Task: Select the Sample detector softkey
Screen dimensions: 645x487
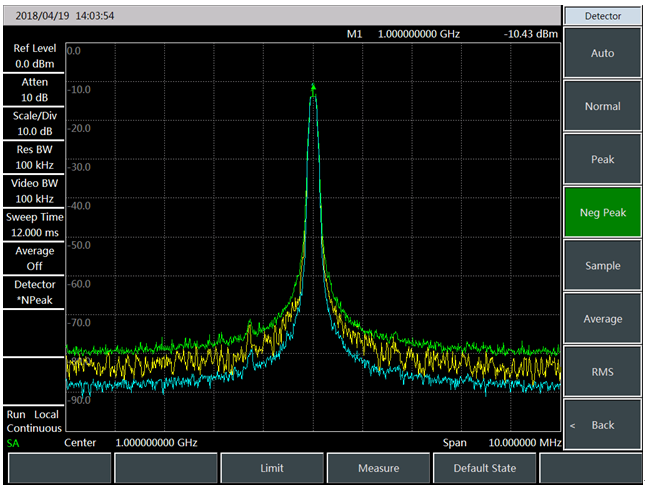Action: click(602, 266)
